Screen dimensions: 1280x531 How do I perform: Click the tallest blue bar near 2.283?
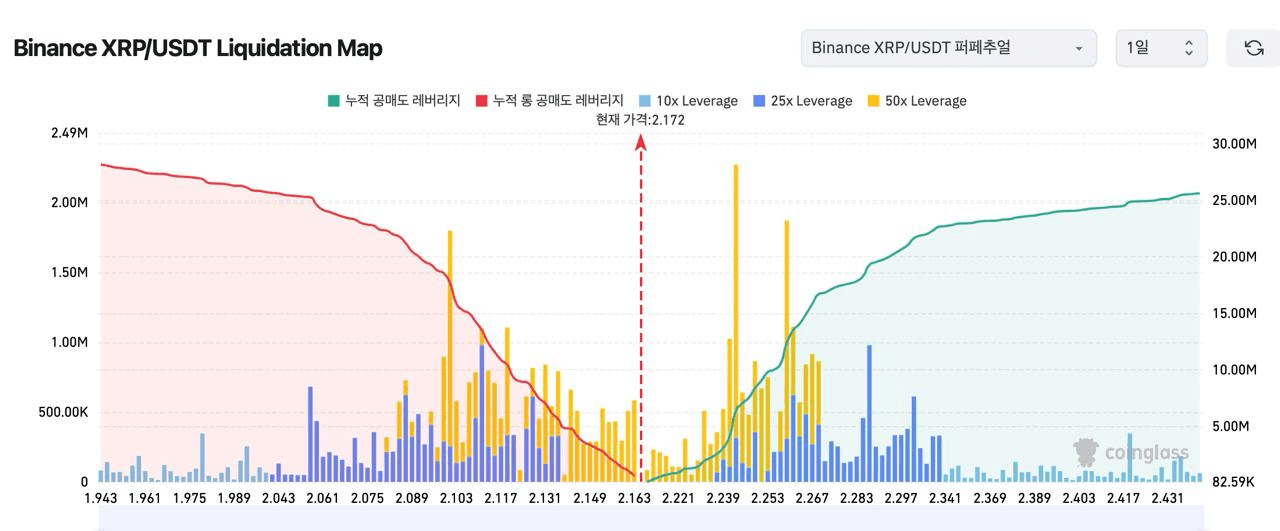869,410
